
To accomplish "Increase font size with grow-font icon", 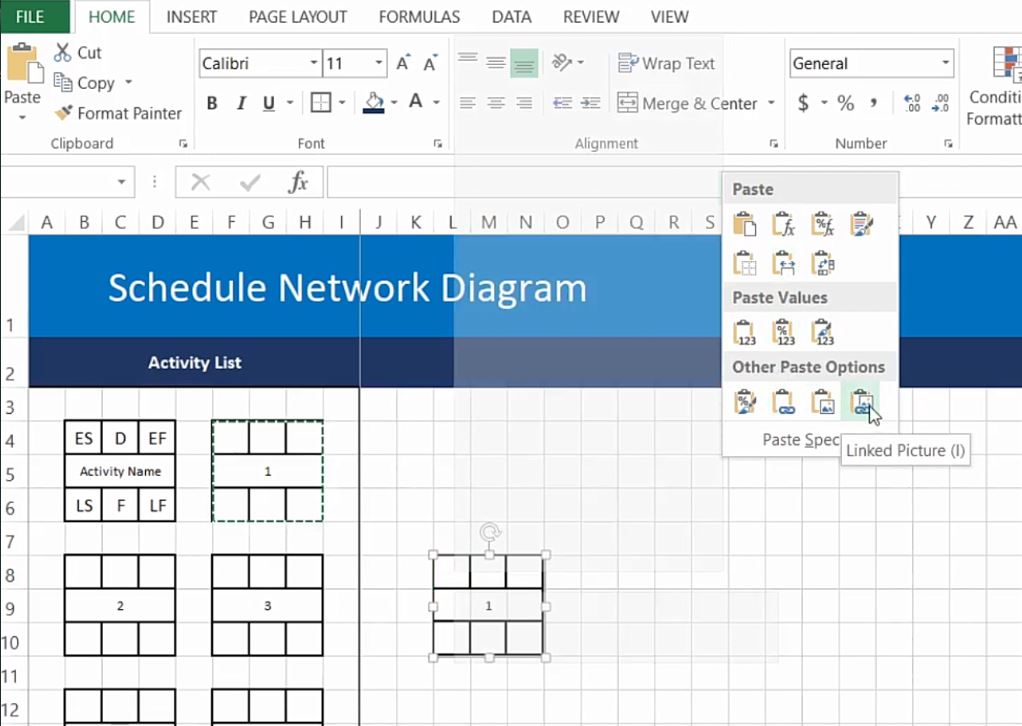I will pyautogui.click(x=403, y=63).
